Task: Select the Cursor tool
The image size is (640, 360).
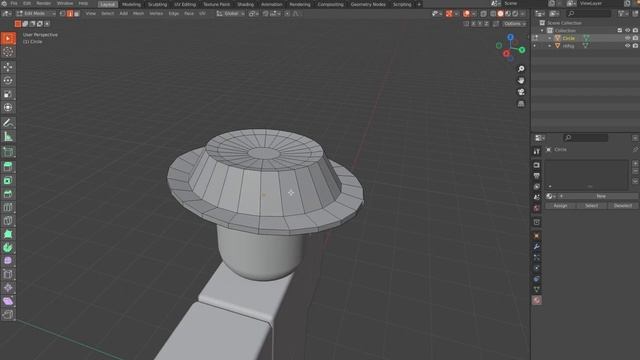Action: pyautogui.click(x=8, y=52)
